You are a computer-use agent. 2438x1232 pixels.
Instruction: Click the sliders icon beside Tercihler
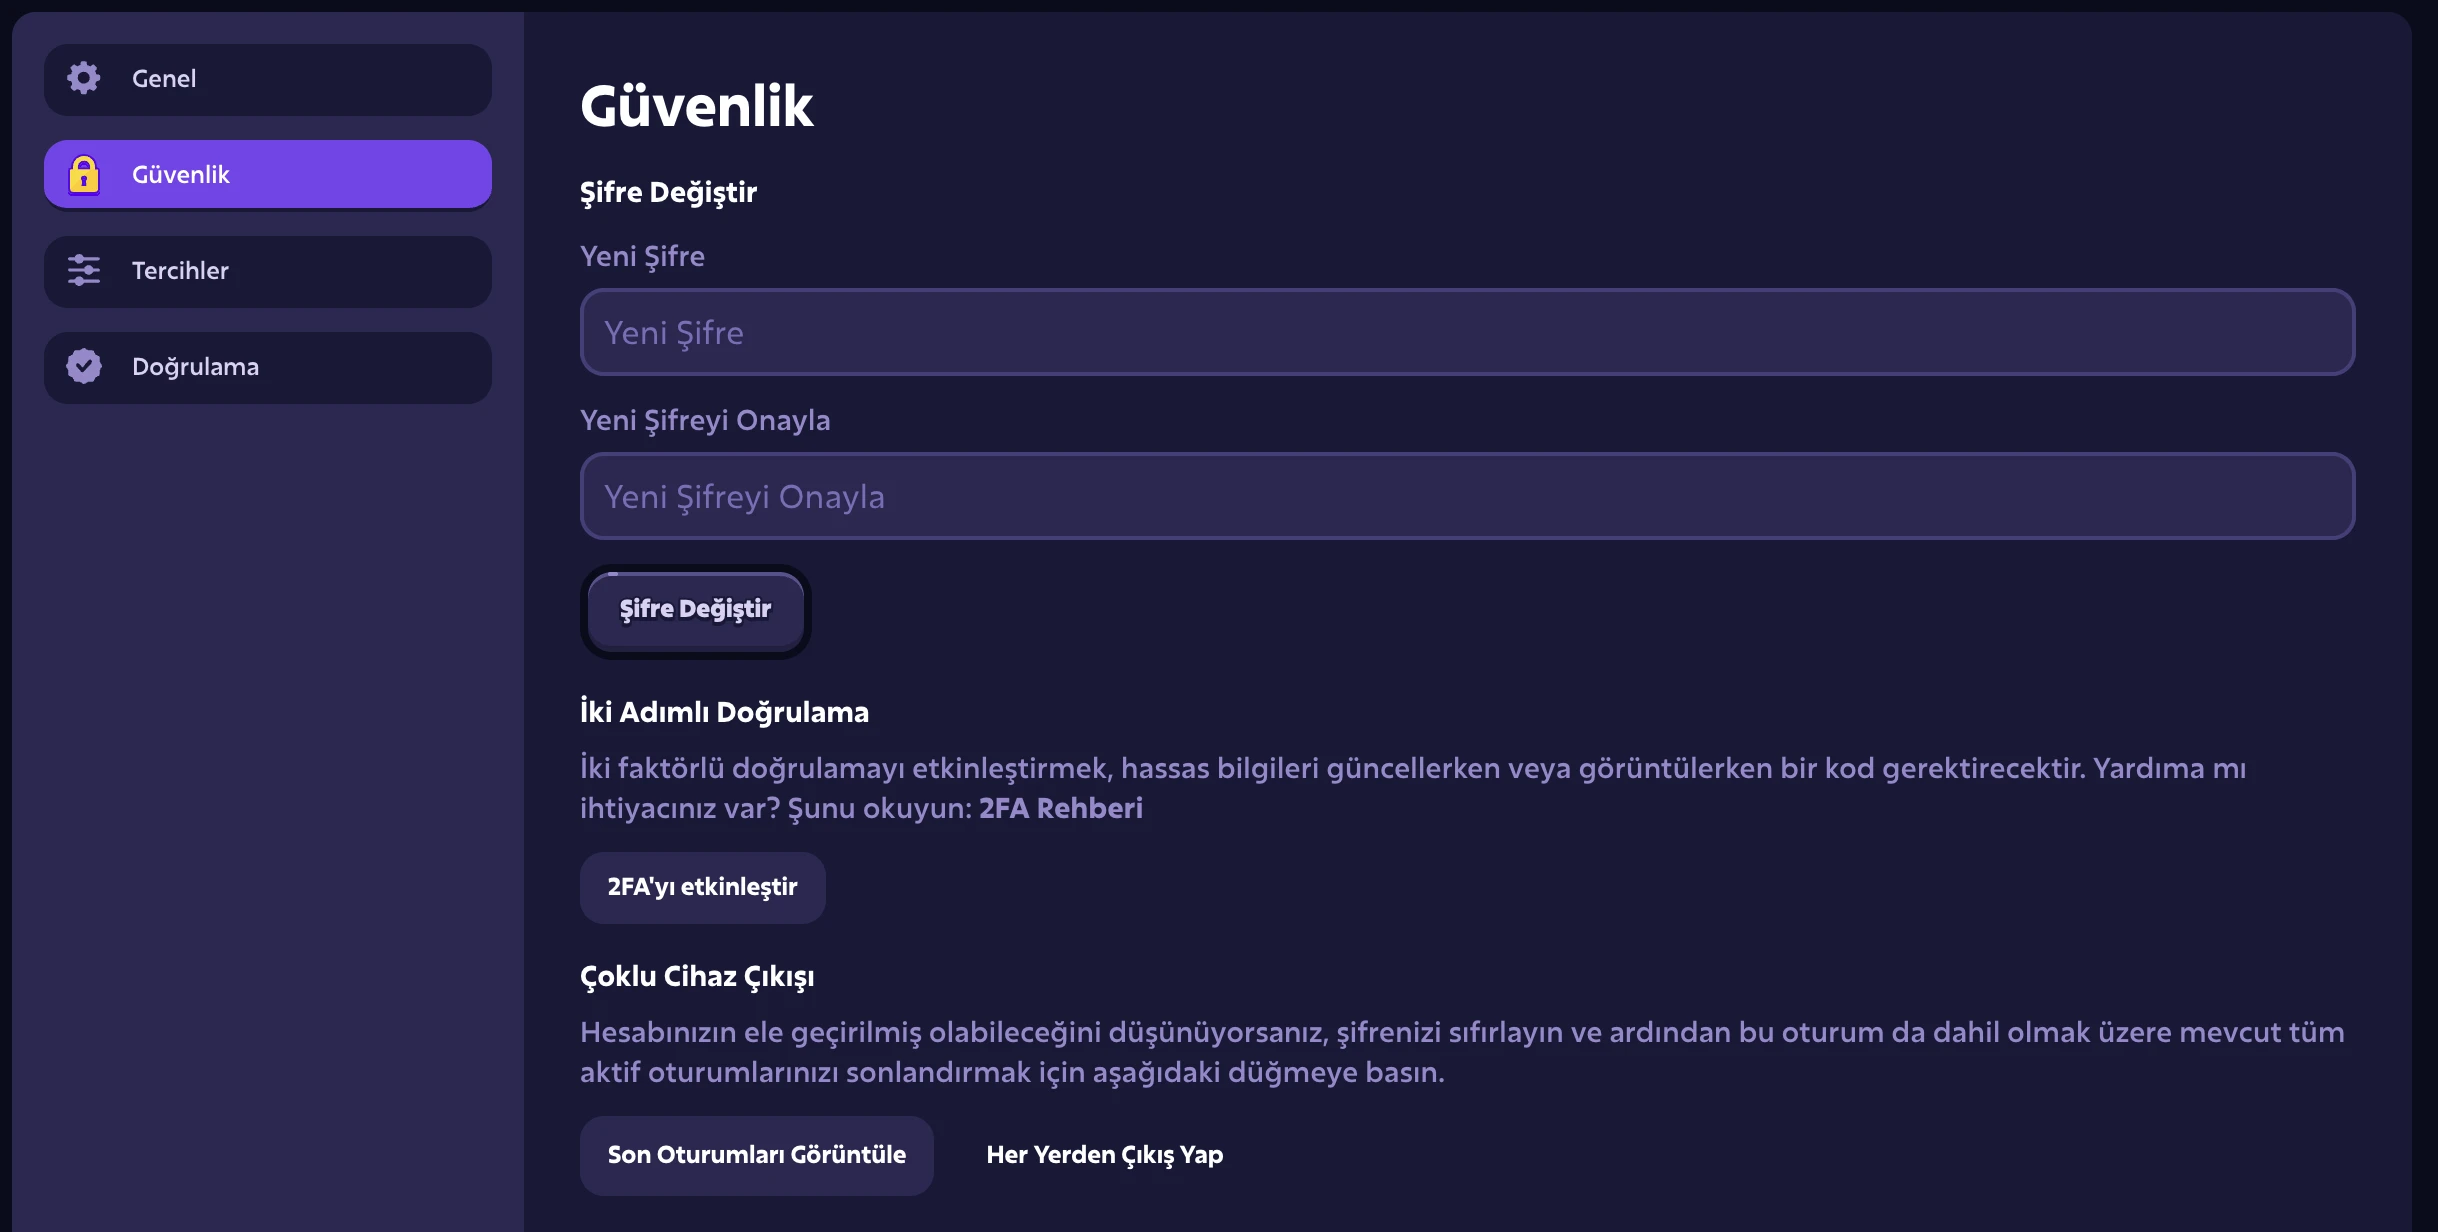click(84, 270)
